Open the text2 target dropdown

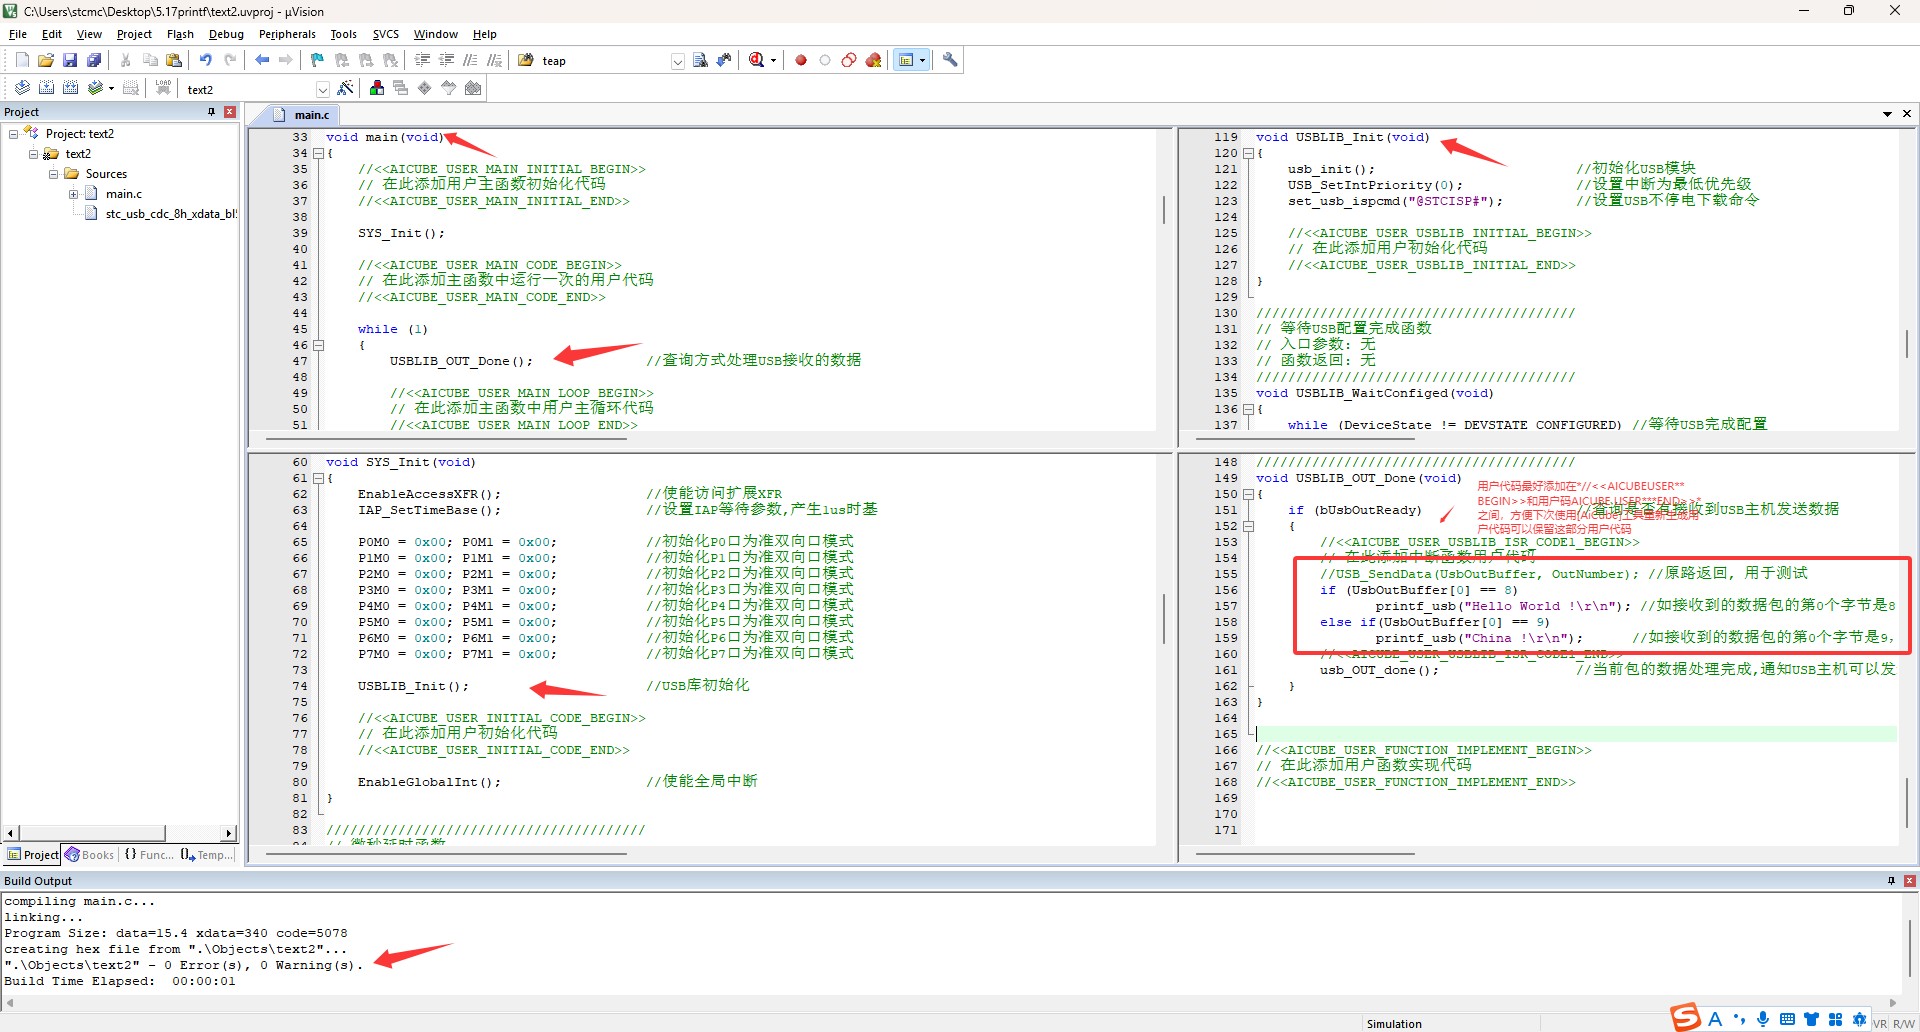click(x=322, y=89)
